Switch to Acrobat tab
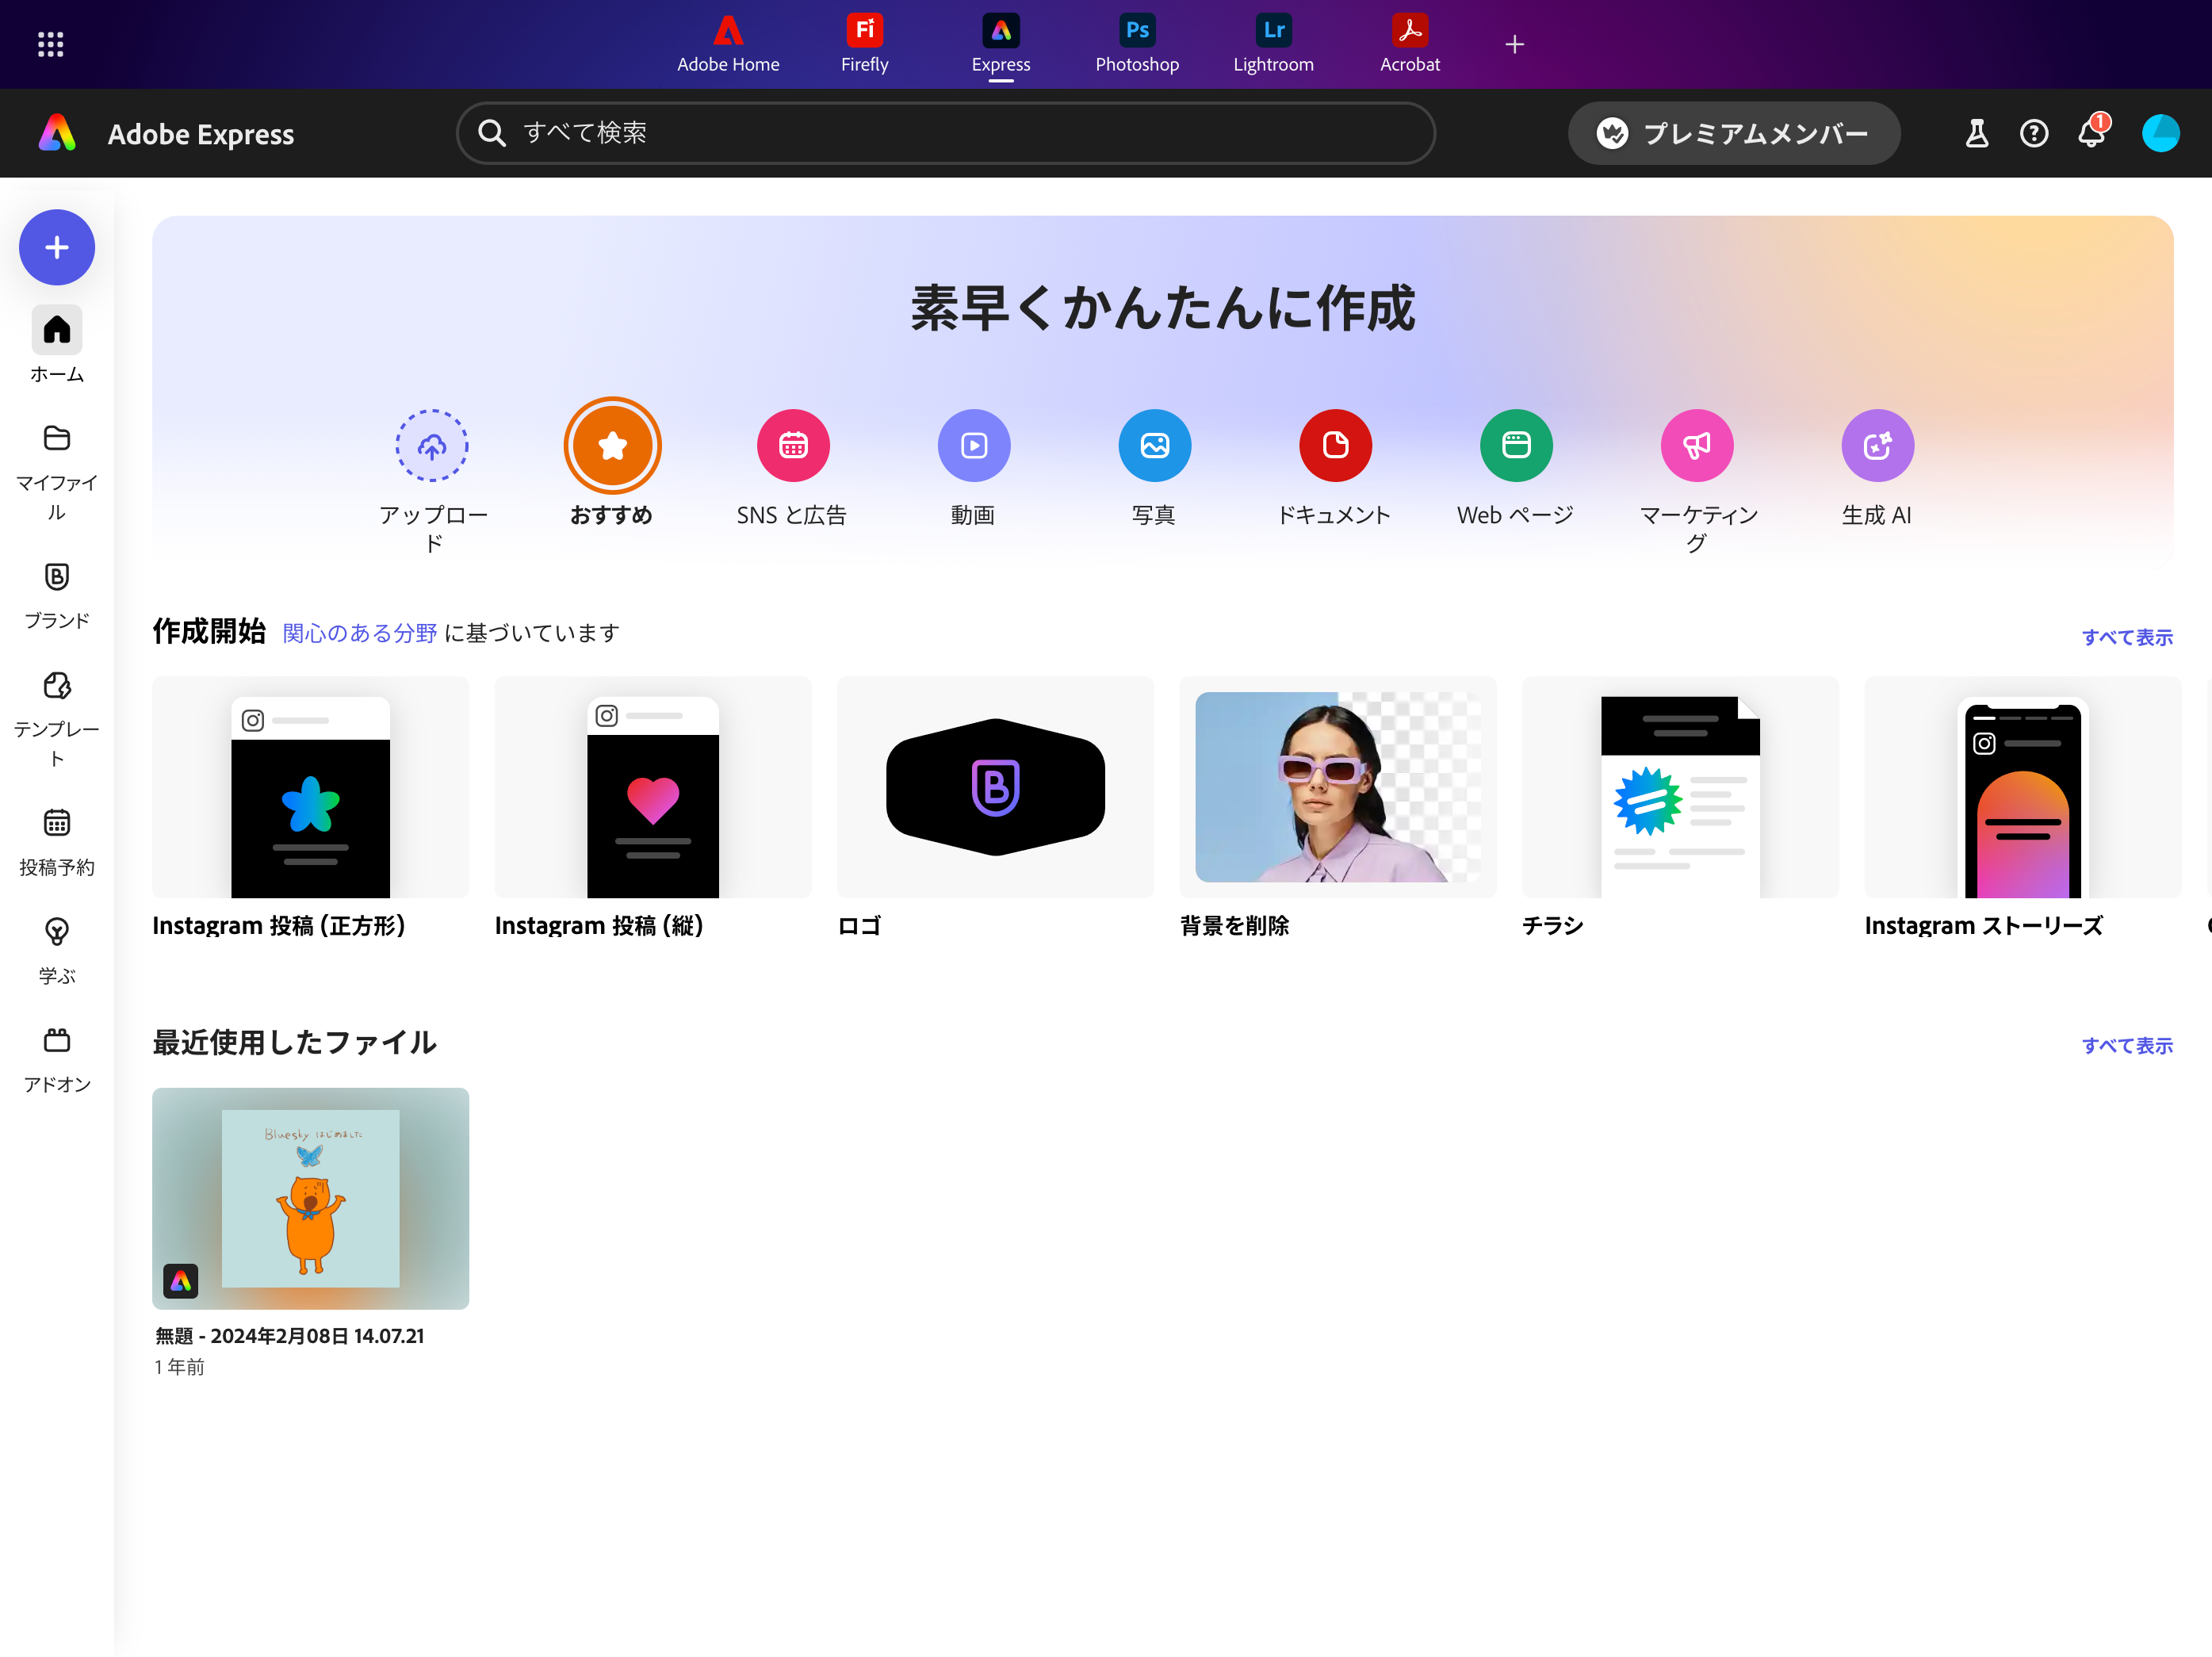Image resolution: width=2212 pixels, height=1657 pixels. (x=1410, y=44)
